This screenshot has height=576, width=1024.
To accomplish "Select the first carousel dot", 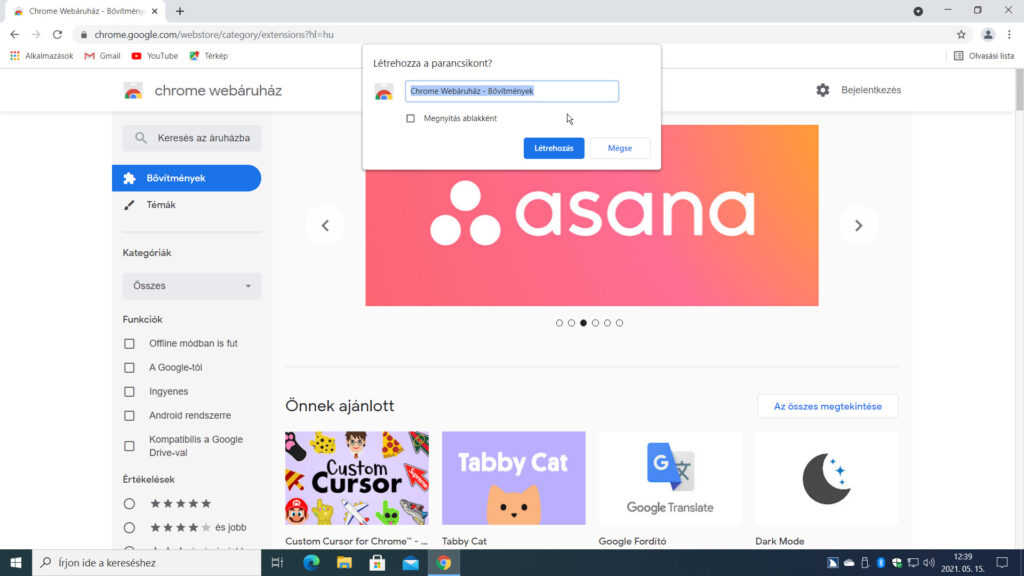I will coord(559,323).
